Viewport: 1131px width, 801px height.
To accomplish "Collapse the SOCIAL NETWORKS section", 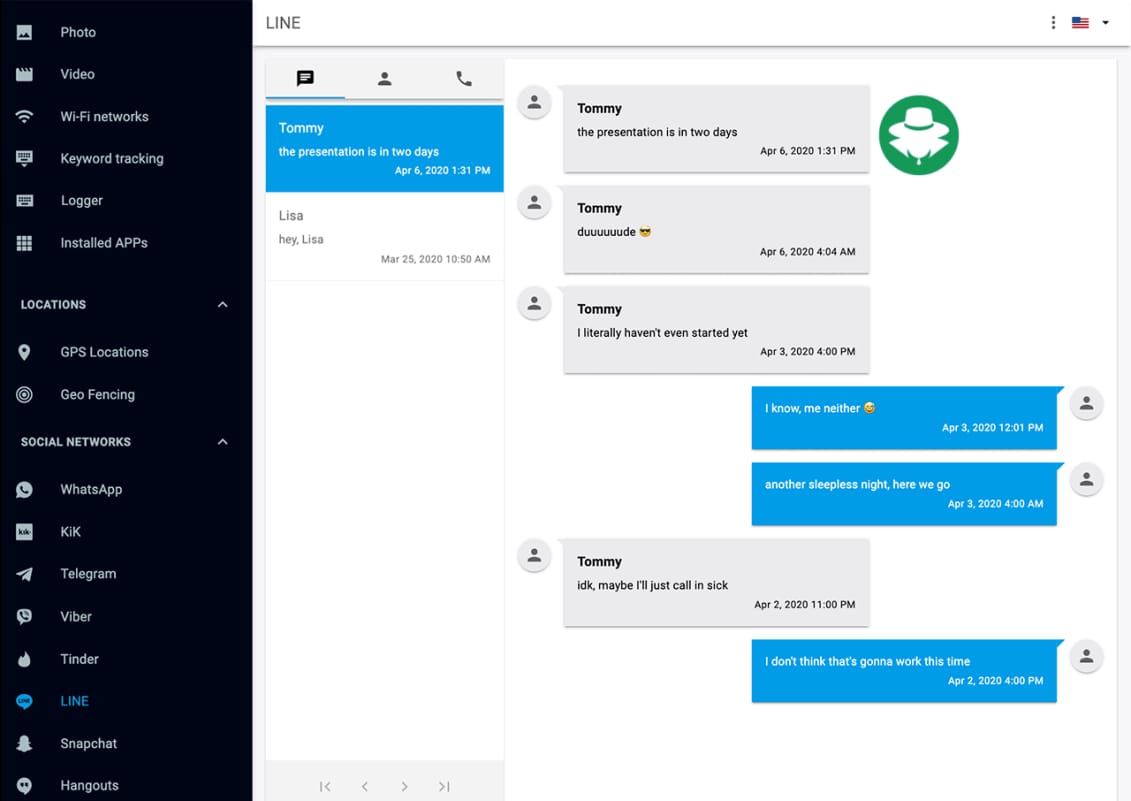I will [222, 441].
